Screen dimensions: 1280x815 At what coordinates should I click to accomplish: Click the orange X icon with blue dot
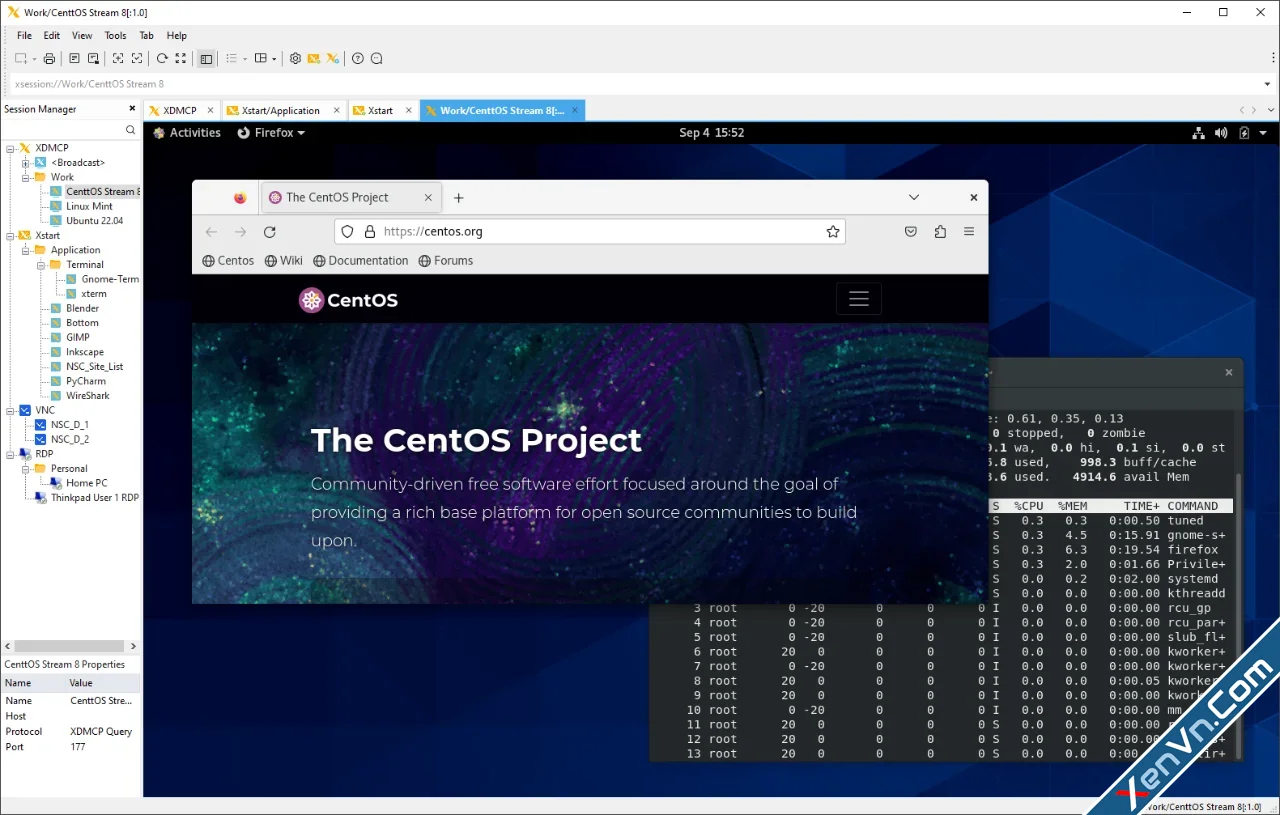pos(333,59)
